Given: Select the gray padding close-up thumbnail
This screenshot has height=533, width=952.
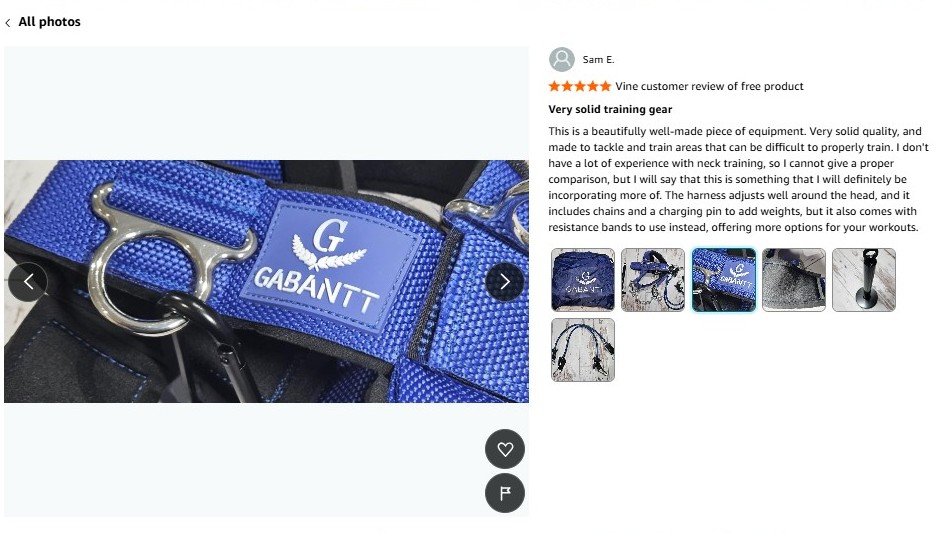Looking at the screenshot, I should [x=794, y=280].
